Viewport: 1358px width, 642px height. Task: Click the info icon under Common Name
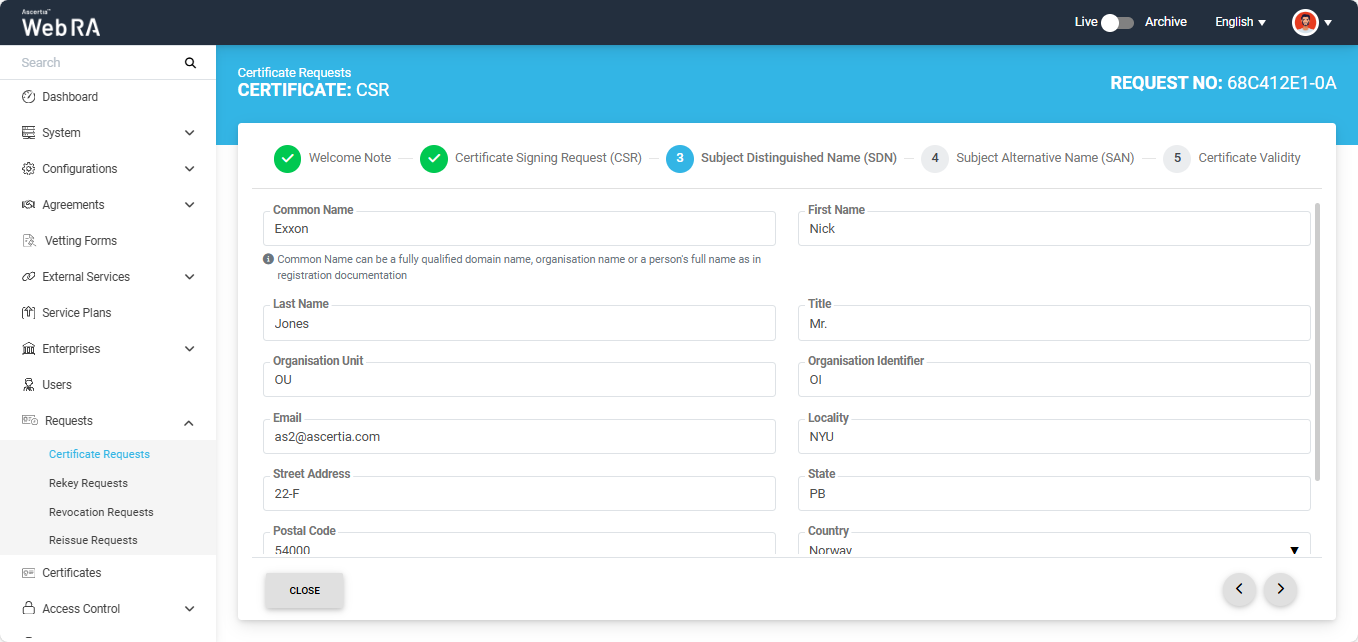tap(268, 259)
